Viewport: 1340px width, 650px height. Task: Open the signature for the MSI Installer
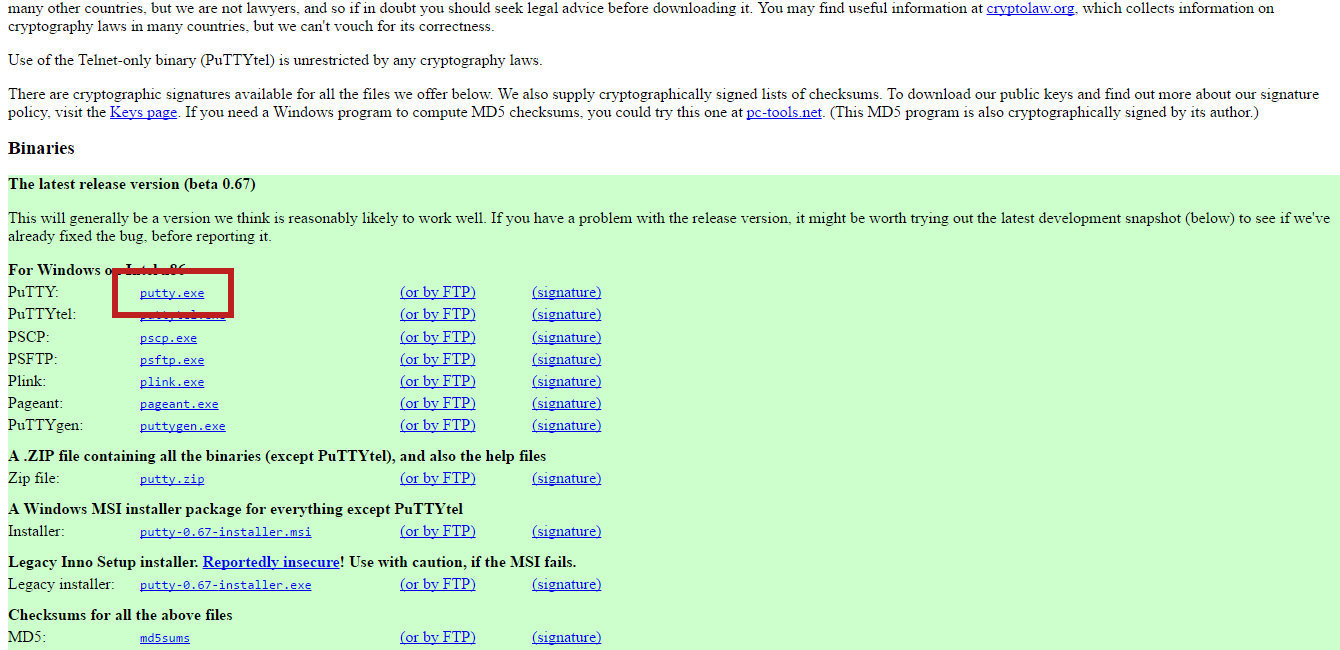click(567, 531)
